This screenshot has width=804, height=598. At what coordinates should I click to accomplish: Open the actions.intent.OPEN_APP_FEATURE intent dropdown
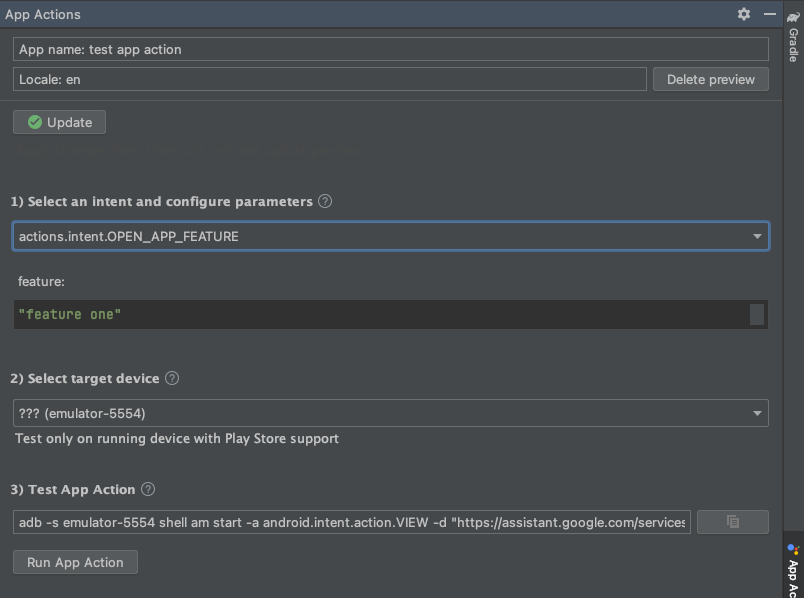pos(391,236)
